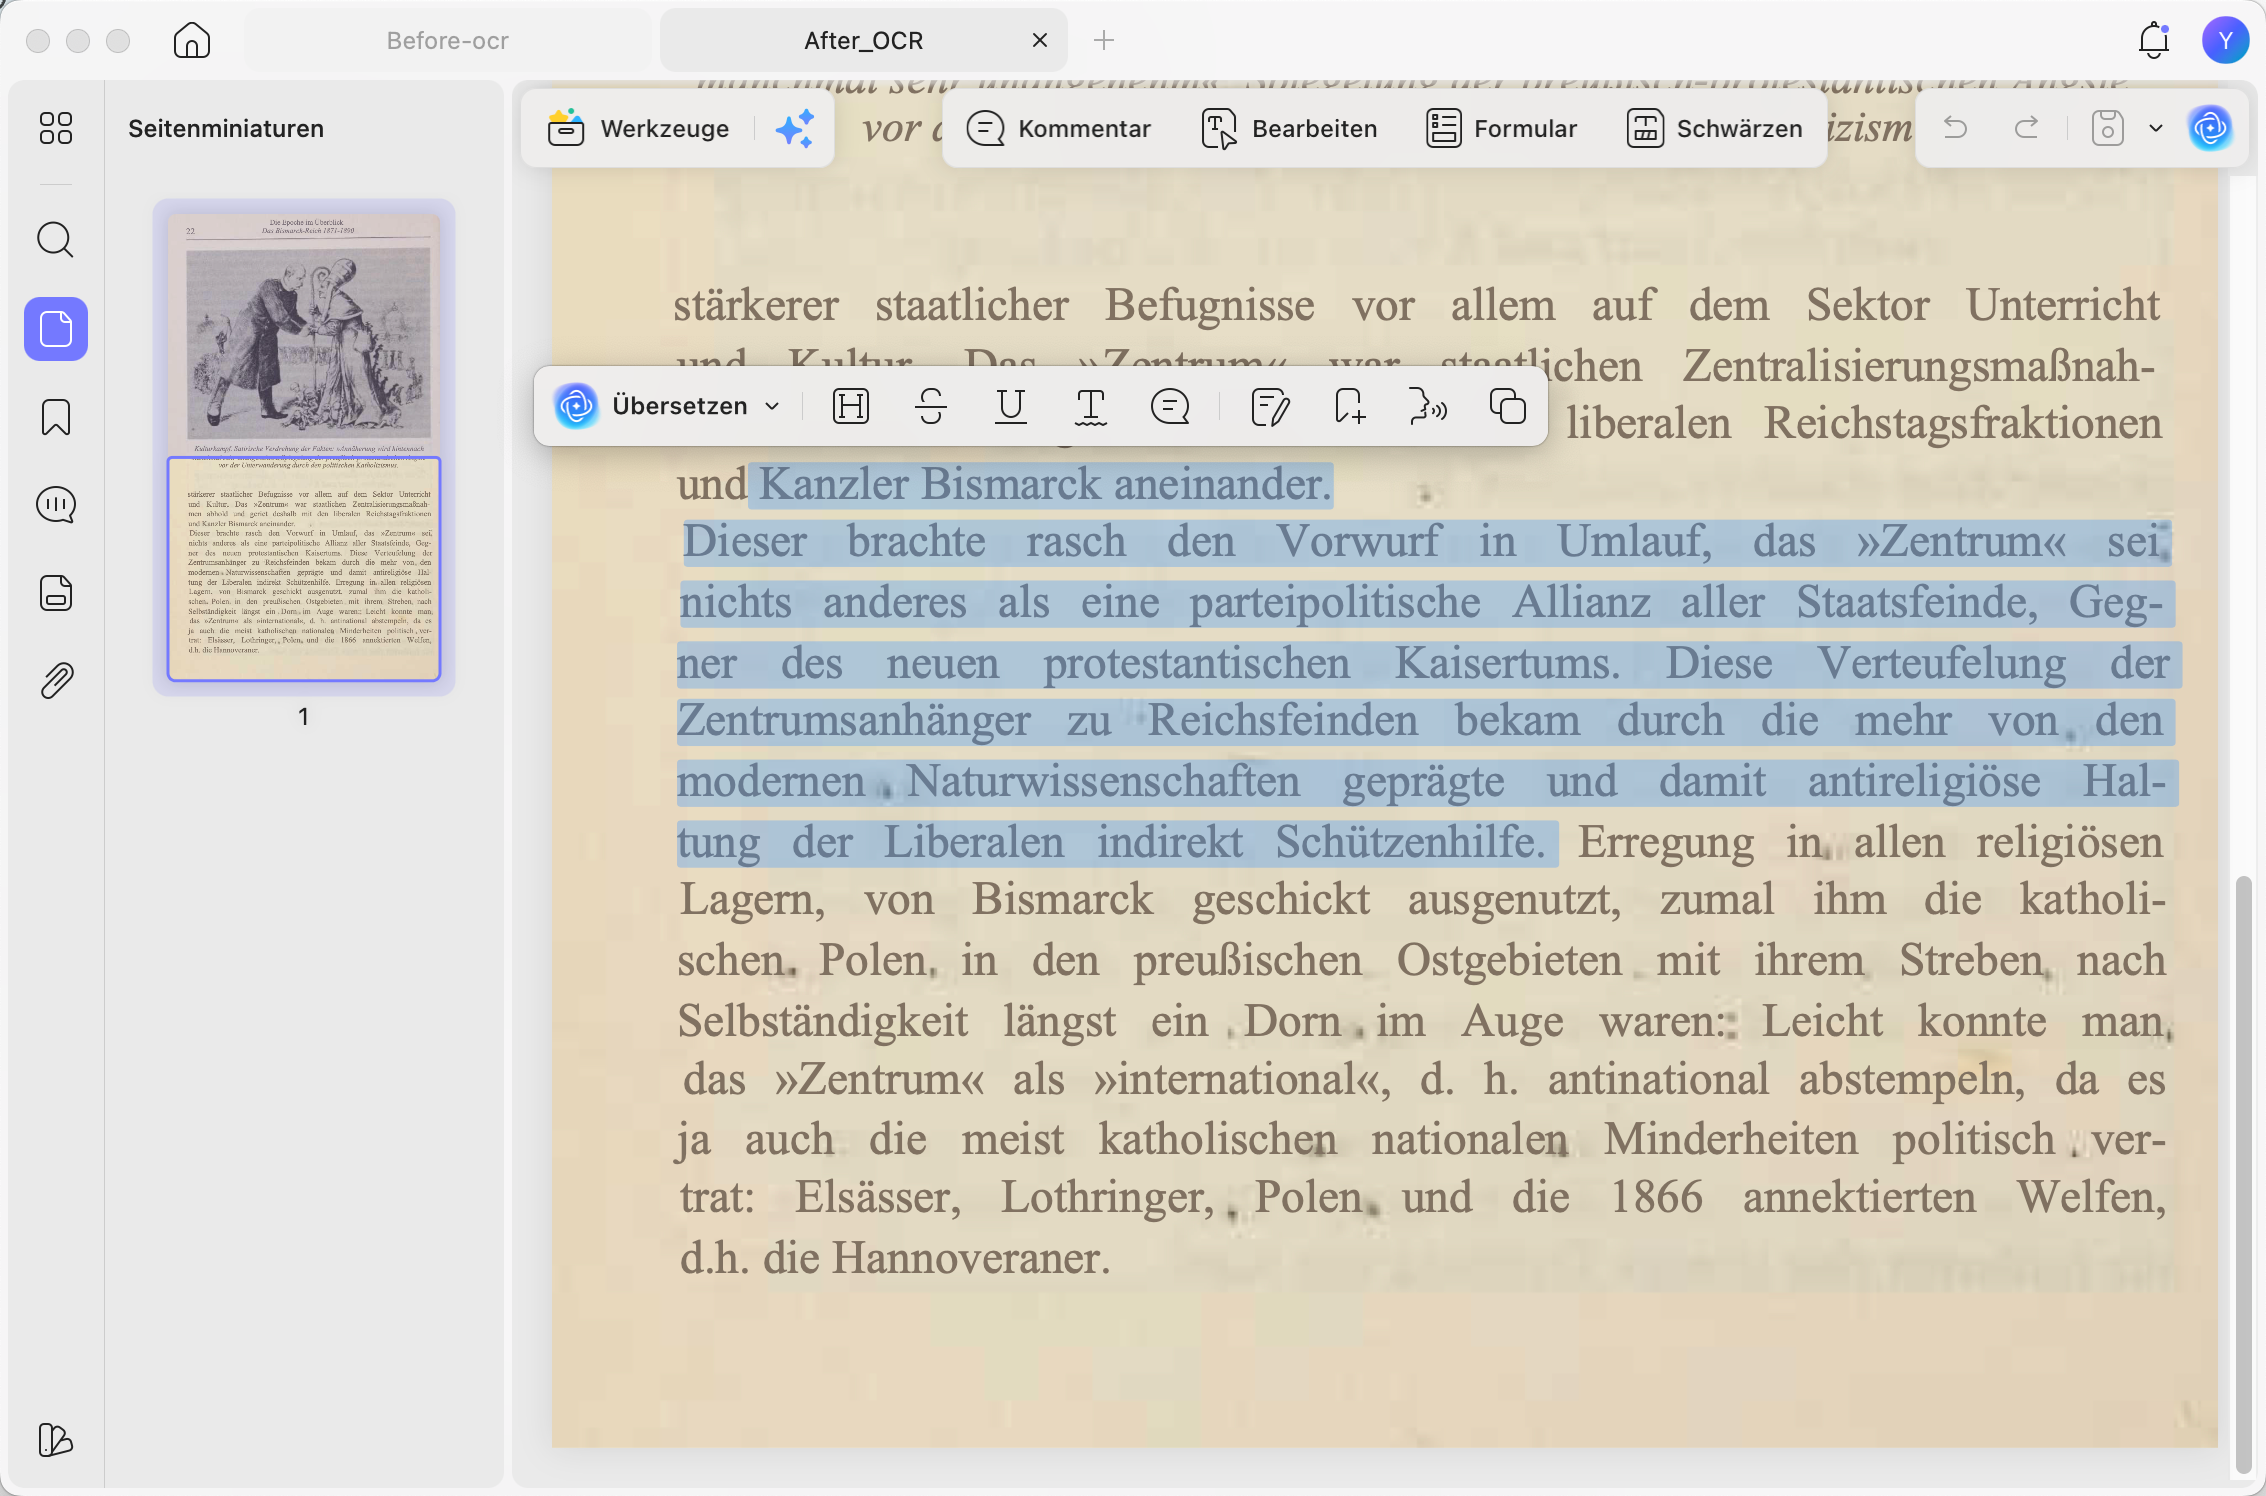2266x1496 pixels.
Task: Switch to the Before-ocr tab
Action: click(447, 41)
